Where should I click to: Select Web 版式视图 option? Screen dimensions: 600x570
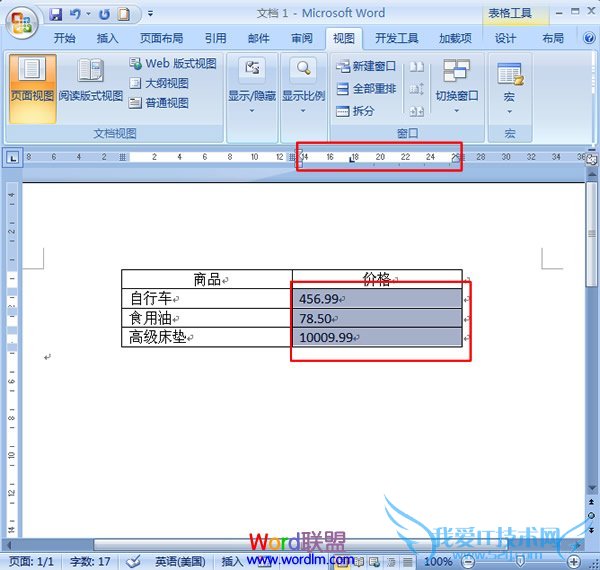173,63
